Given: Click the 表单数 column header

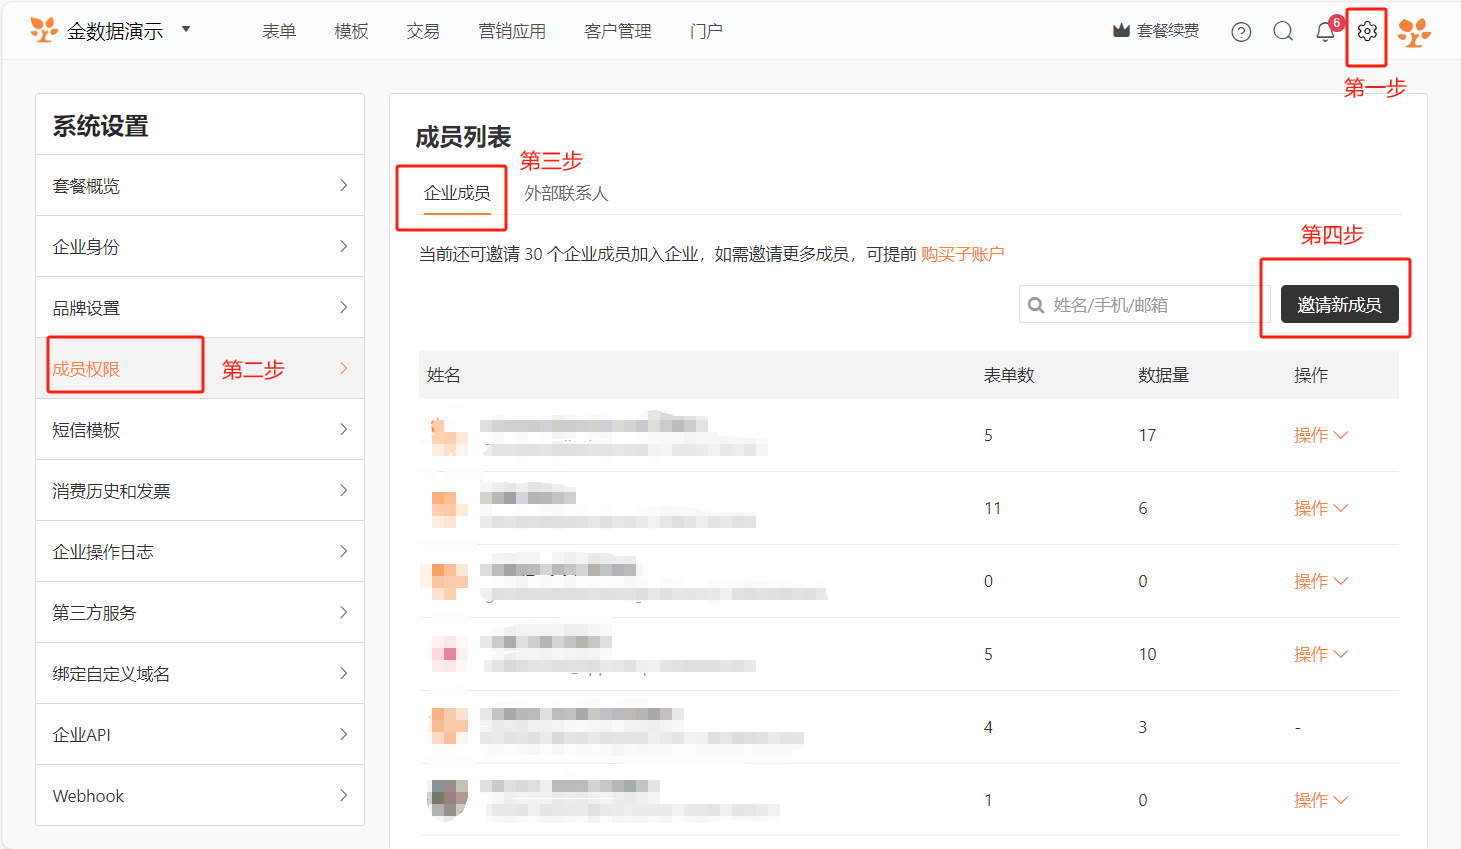Looking at the screenshot, I should click(1009, 375).
